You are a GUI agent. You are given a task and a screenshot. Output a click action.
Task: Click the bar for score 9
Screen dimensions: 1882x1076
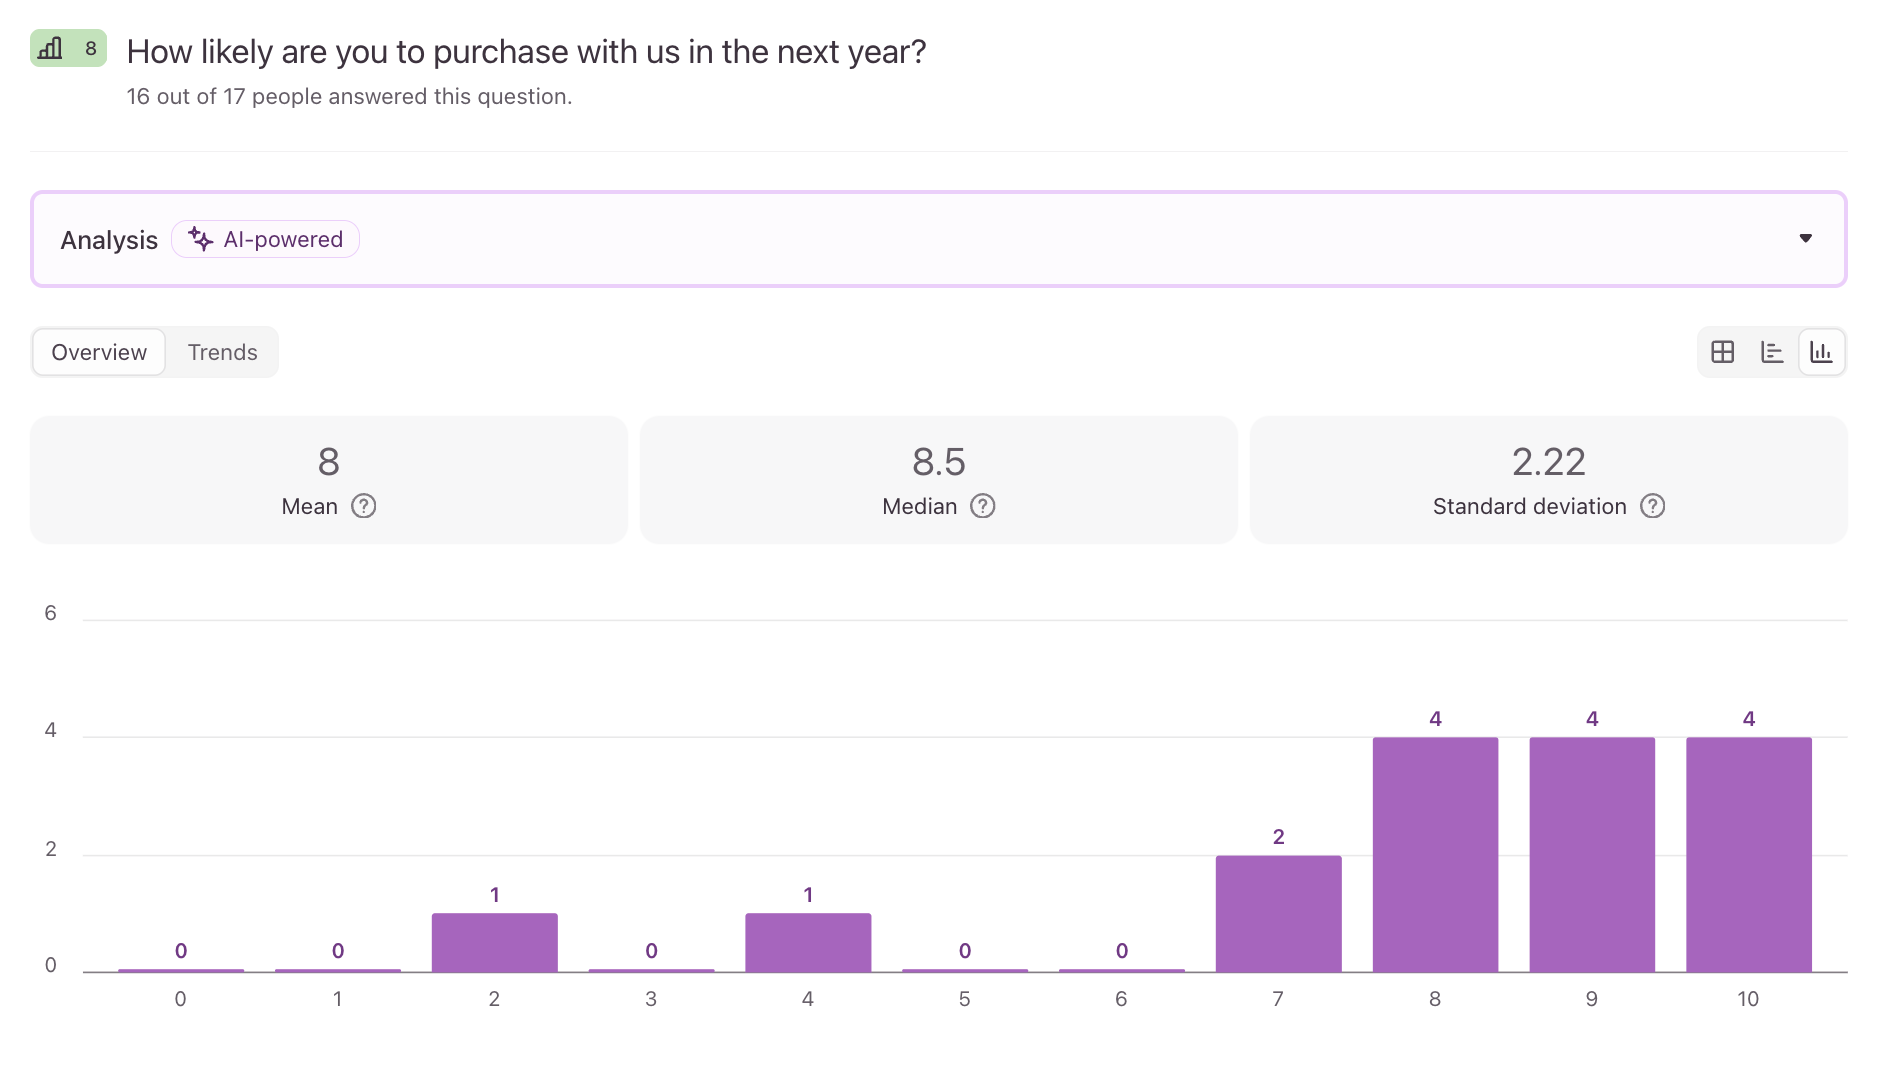click(x=1592, y=854)
